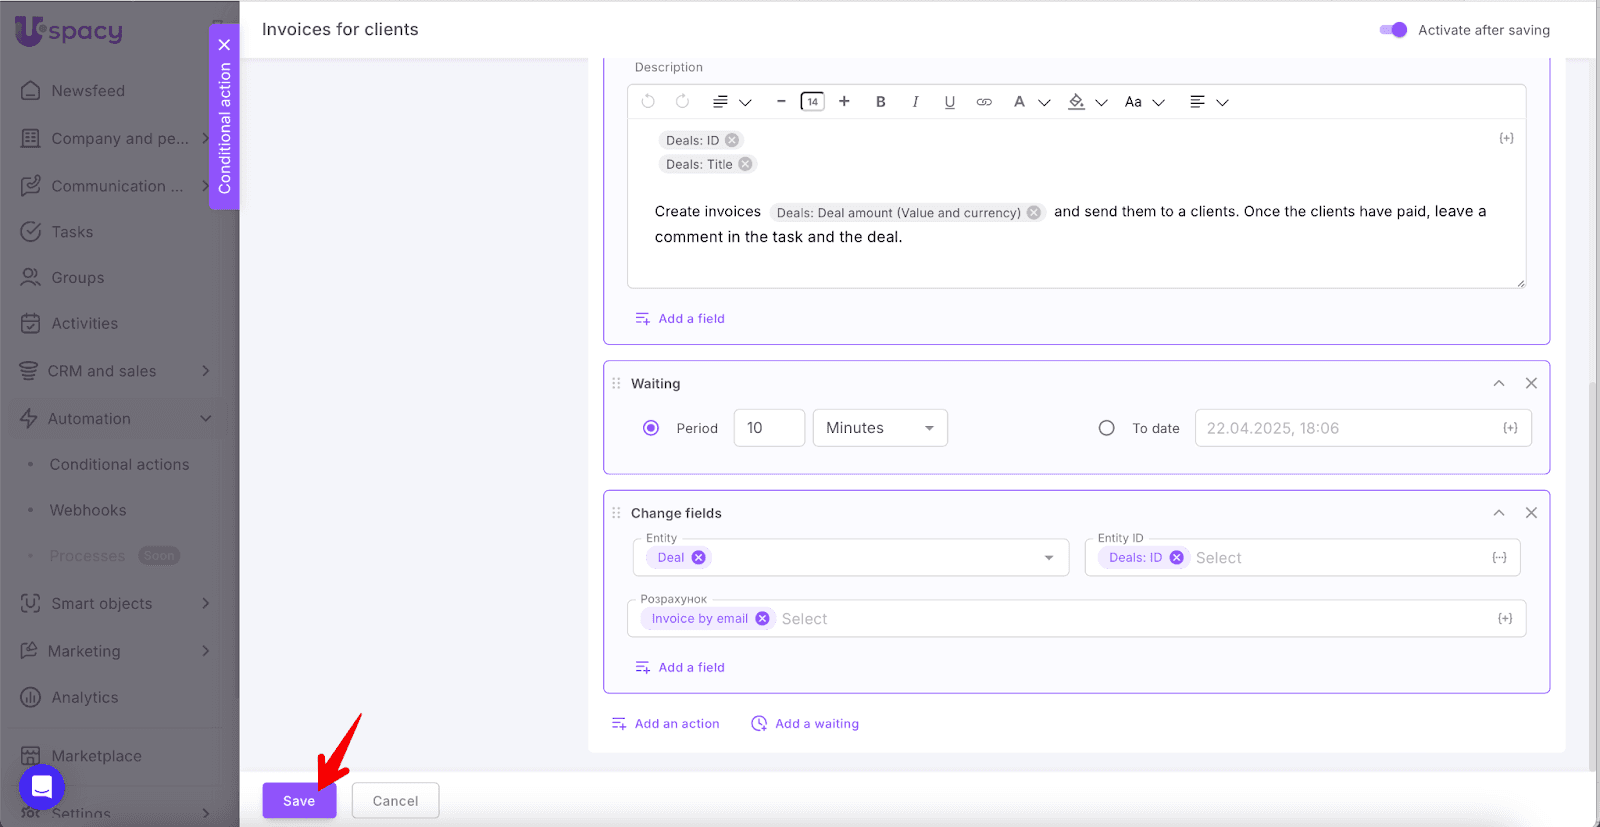The width and height of the screenshot is (1600, 827).
Task: Increase font size with plus icon
Action: pyautogui.click(x=844, y=102)
